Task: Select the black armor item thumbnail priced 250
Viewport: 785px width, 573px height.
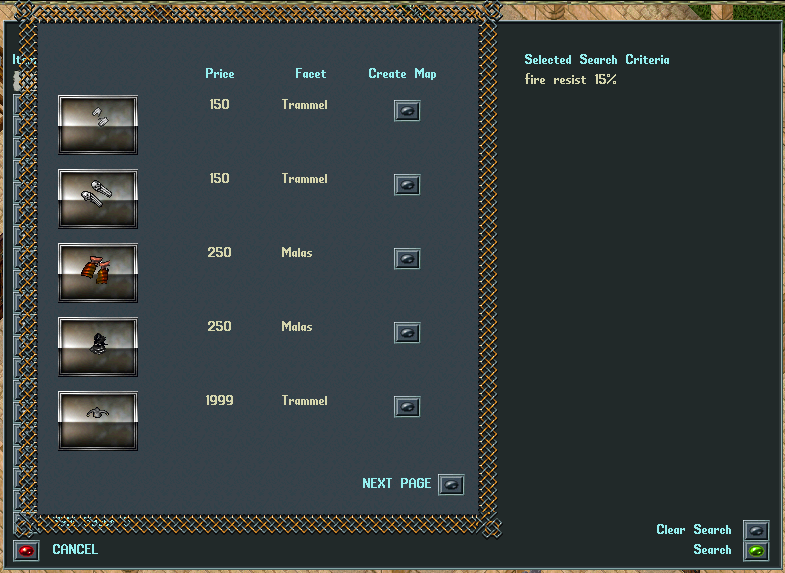Action: click(98, 347)
